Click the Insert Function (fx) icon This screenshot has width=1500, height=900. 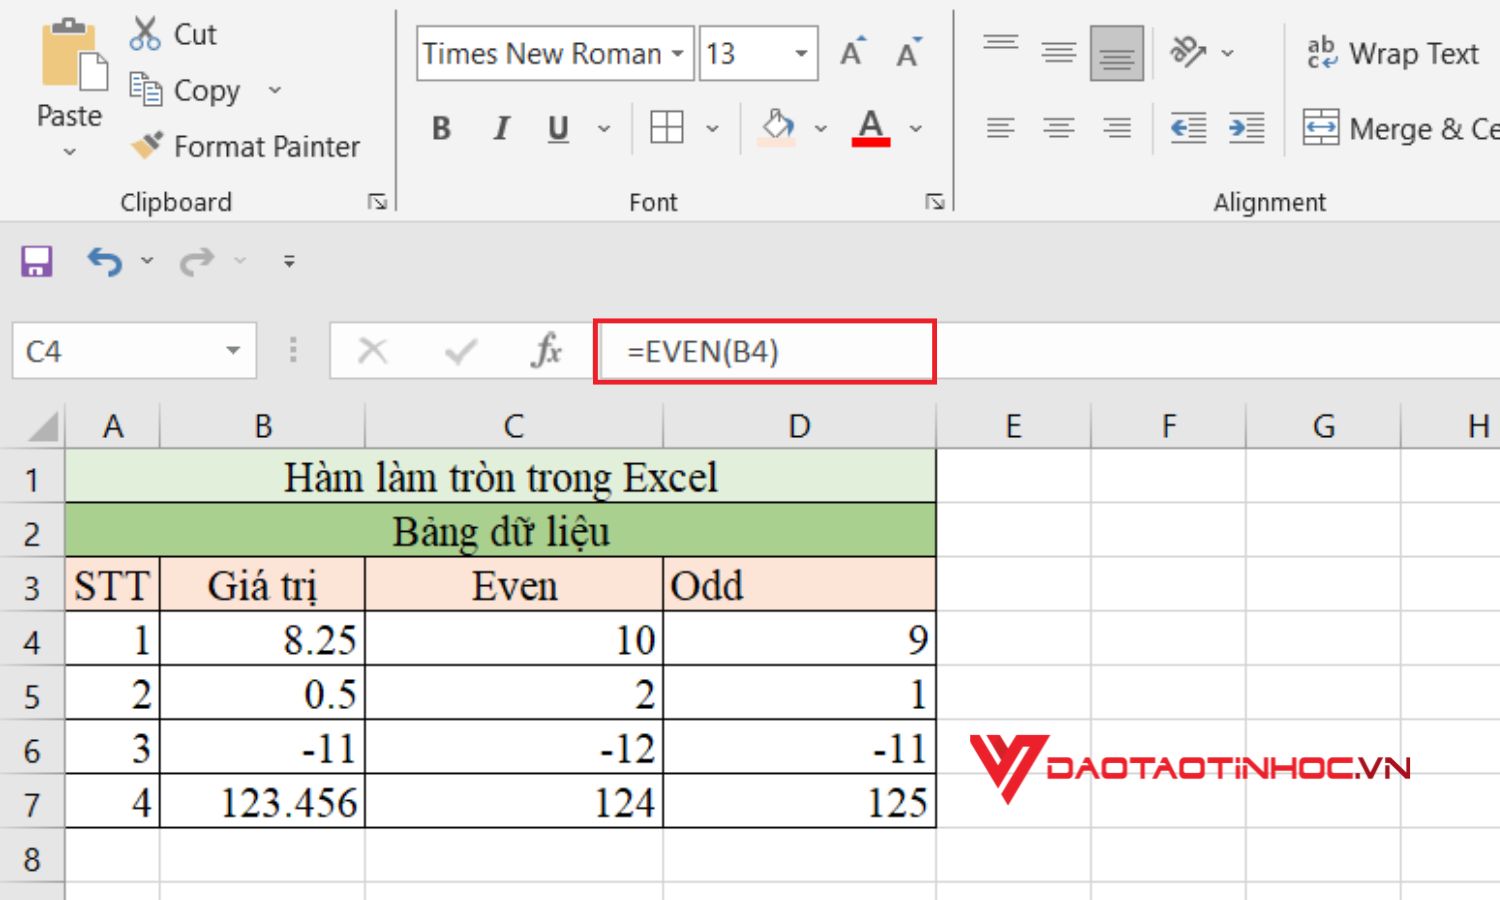tap(546, 350)
